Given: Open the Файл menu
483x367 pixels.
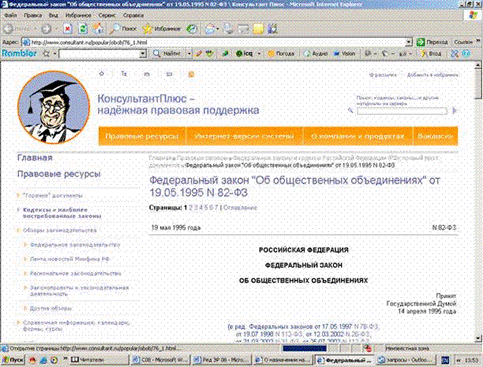Looking at the screenshot, I should 11,15.
